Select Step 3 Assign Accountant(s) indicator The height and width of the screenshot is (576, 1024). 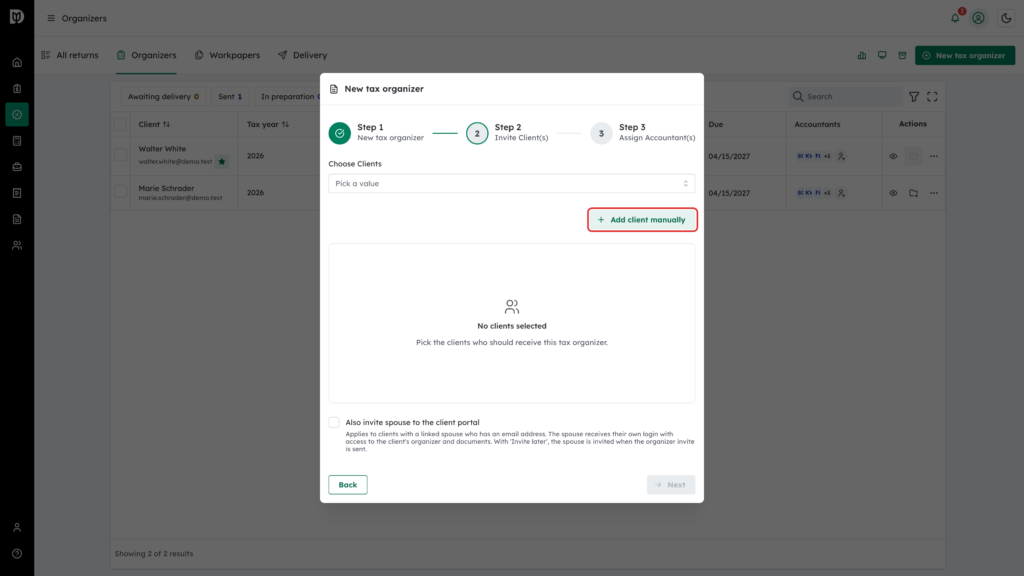tap(643, 133)
